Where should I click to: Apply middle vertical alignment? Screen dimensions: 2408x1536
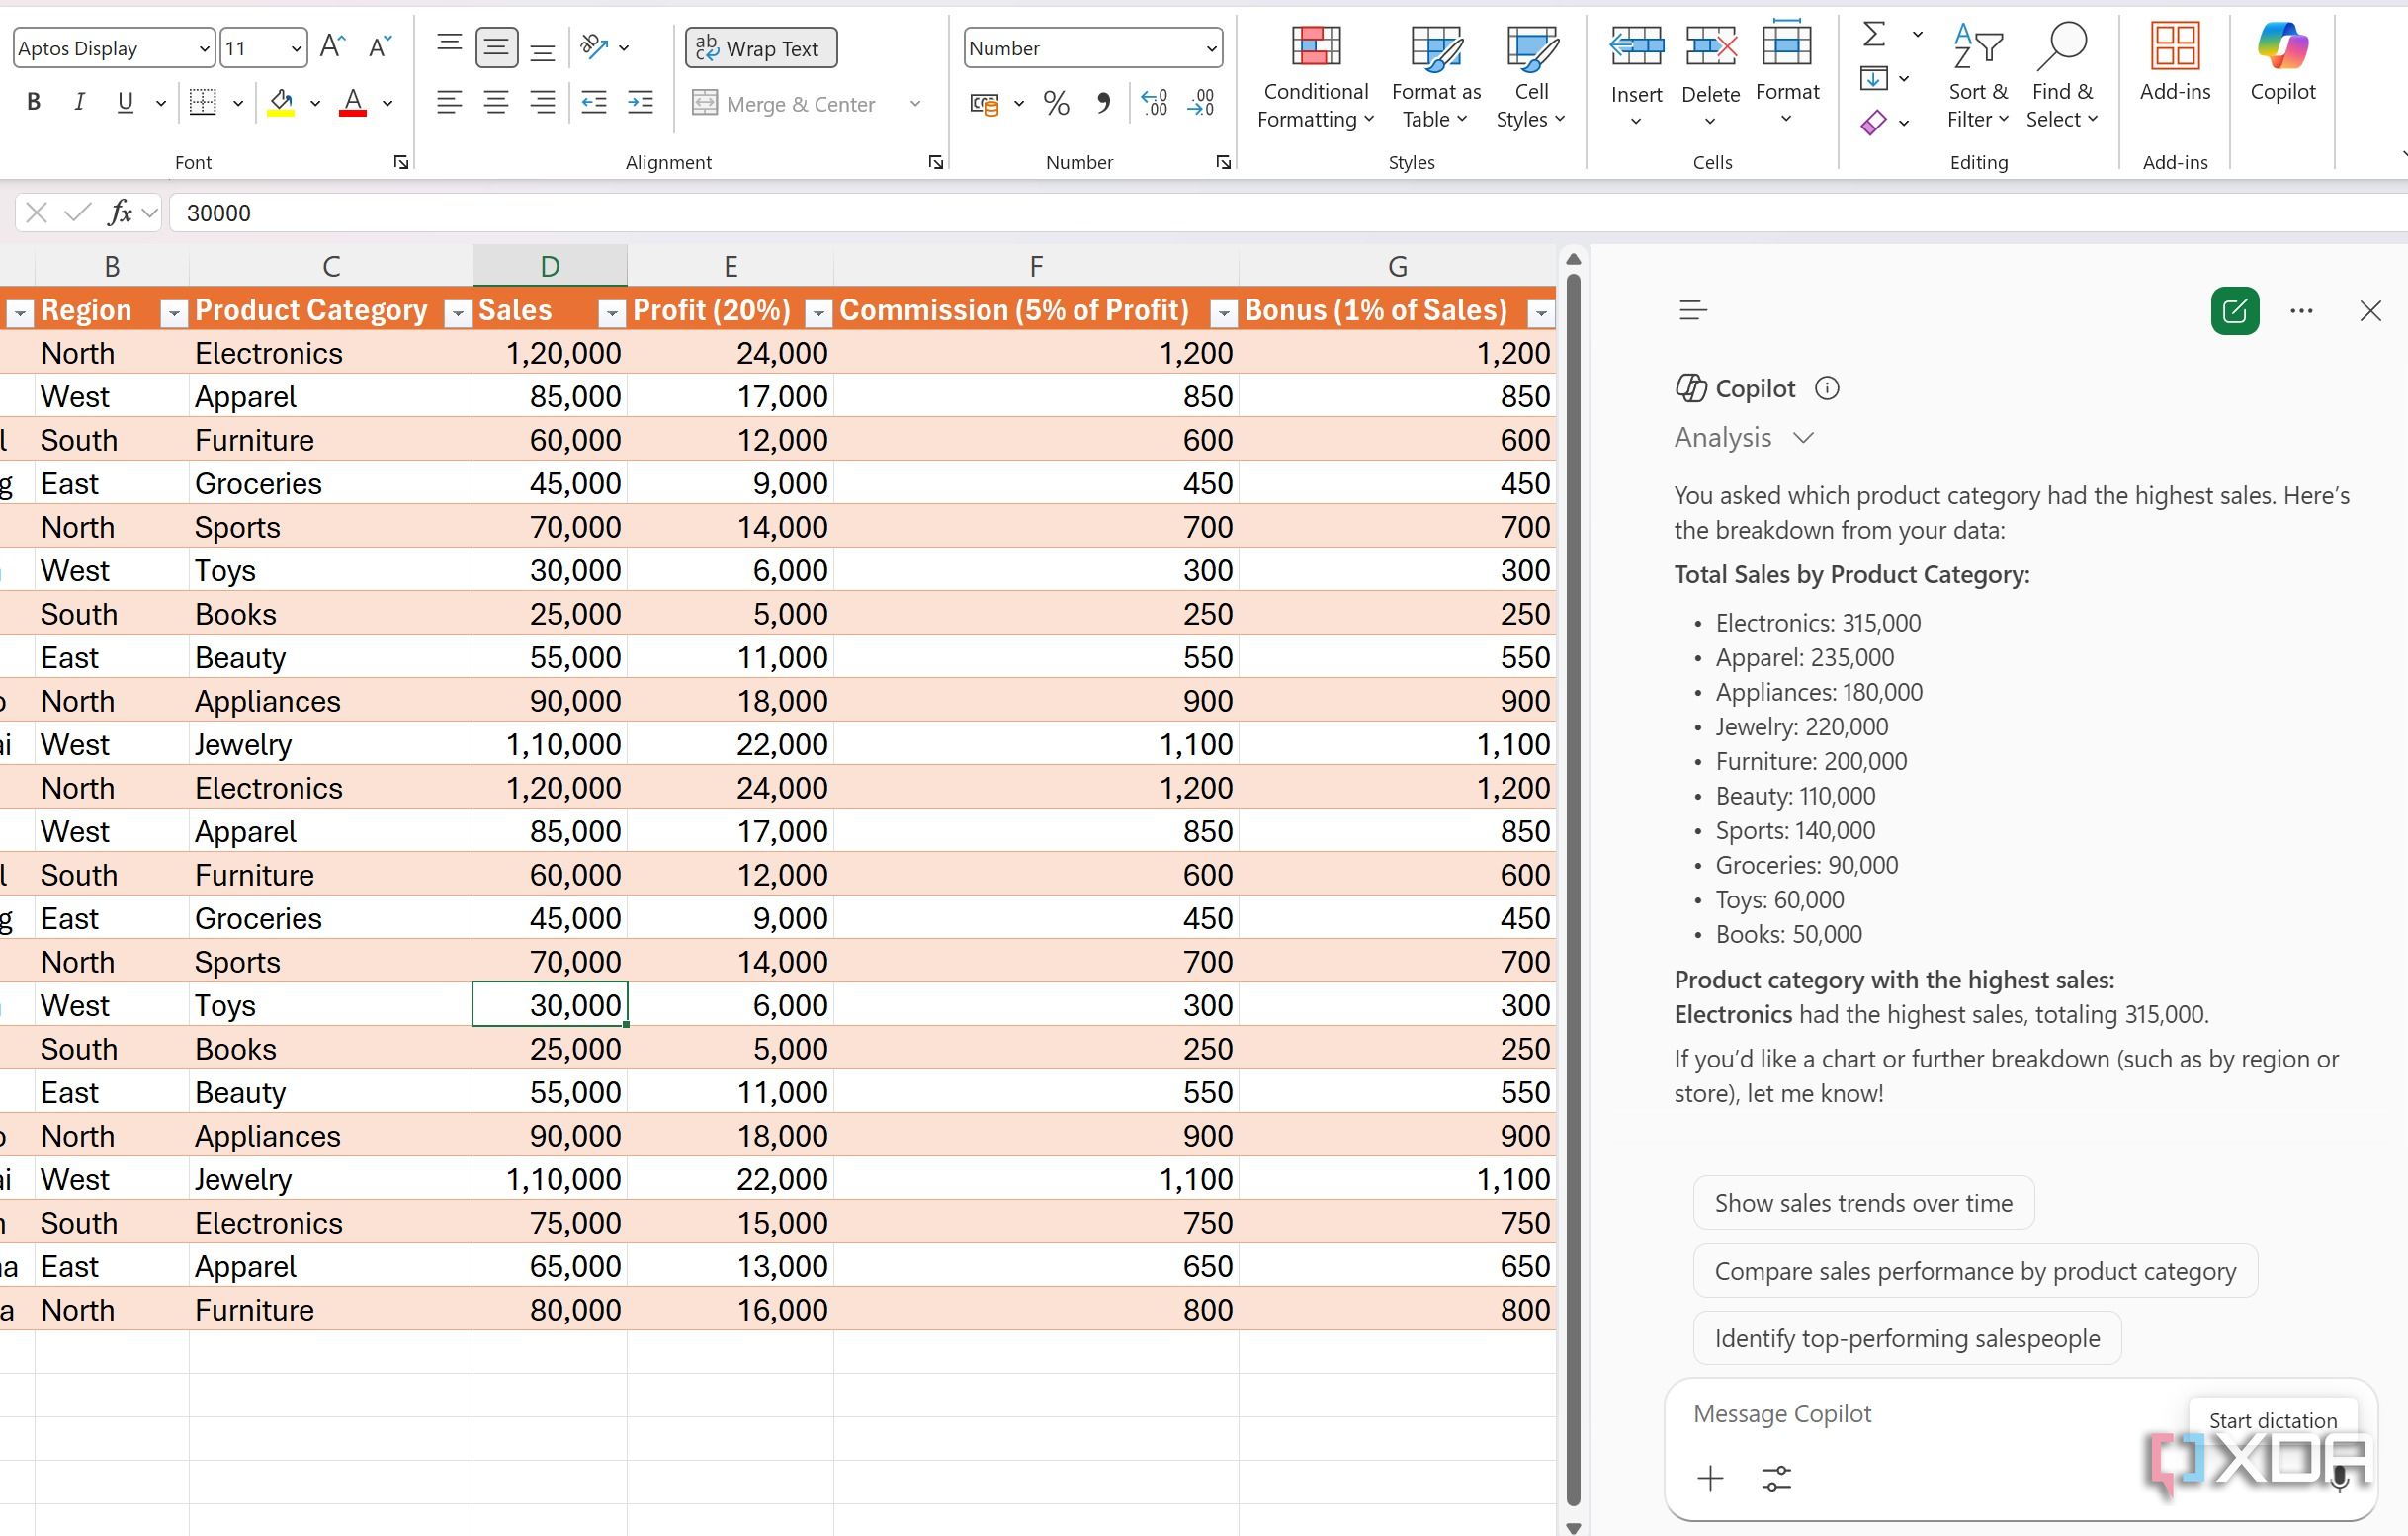496,47
